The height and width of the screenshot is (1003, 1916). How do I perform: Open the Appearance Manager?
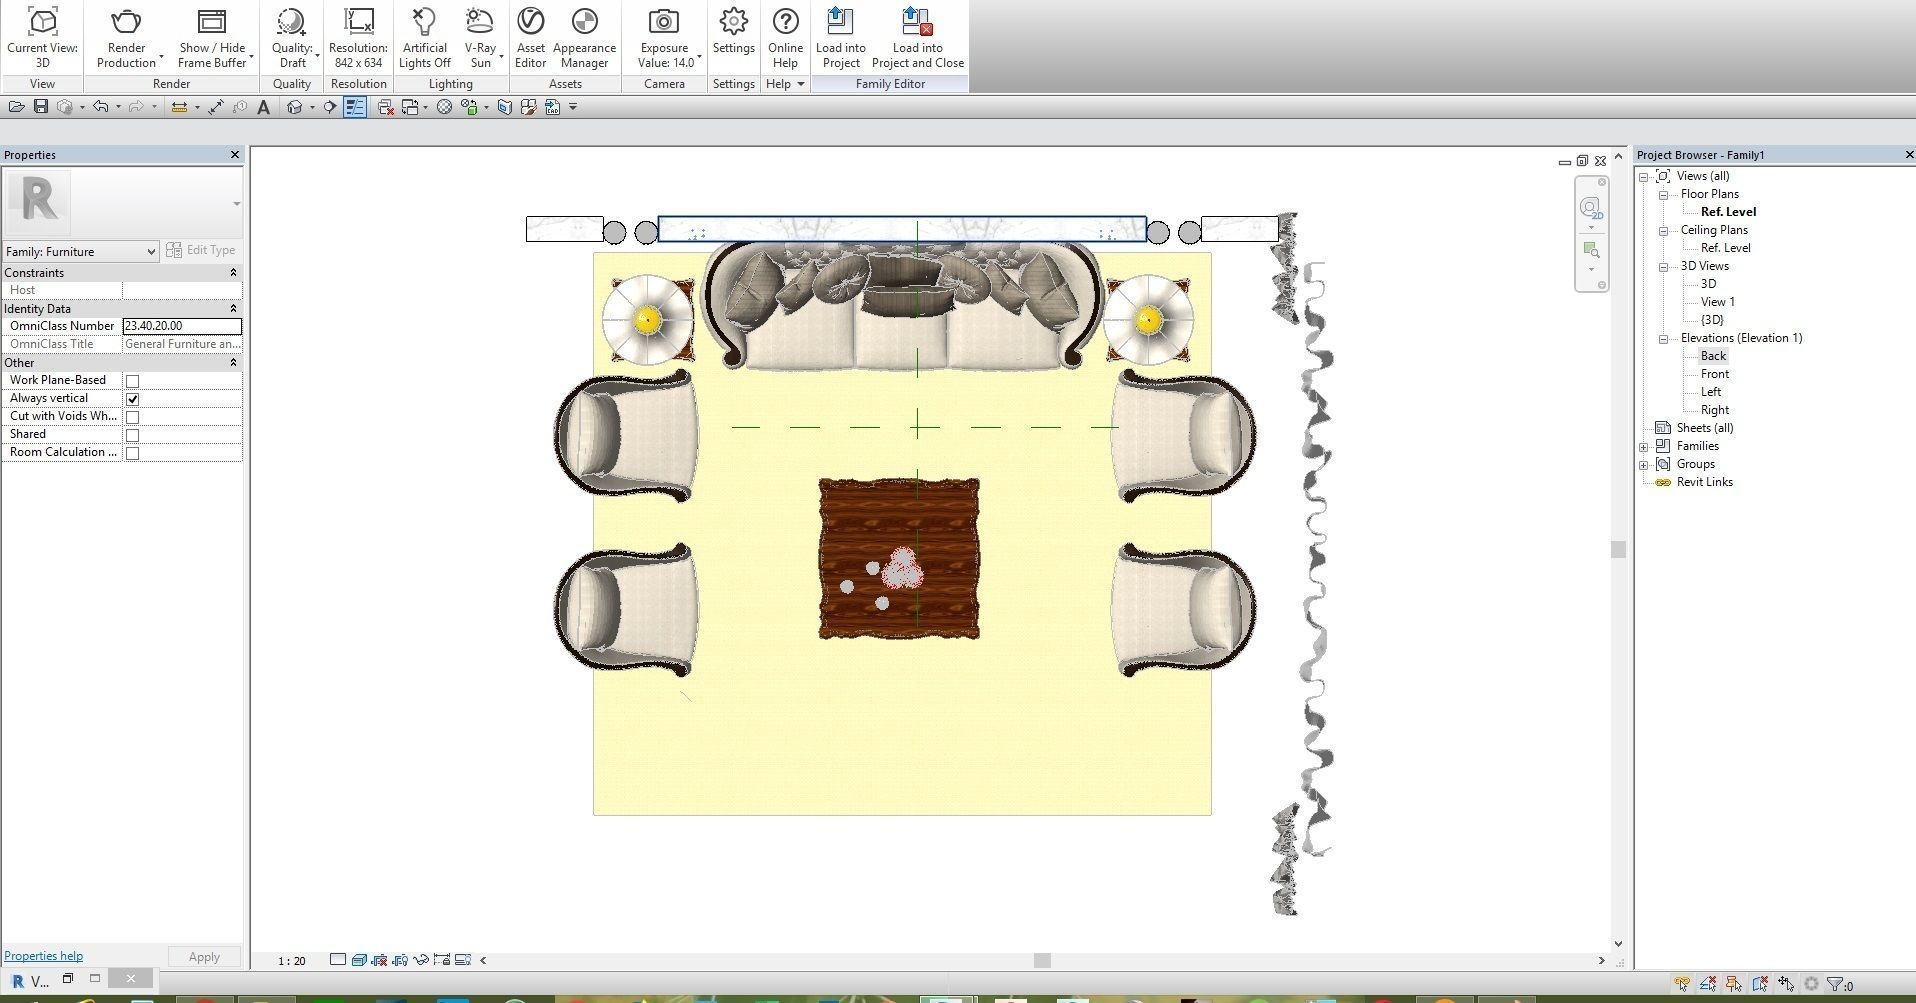584,38
